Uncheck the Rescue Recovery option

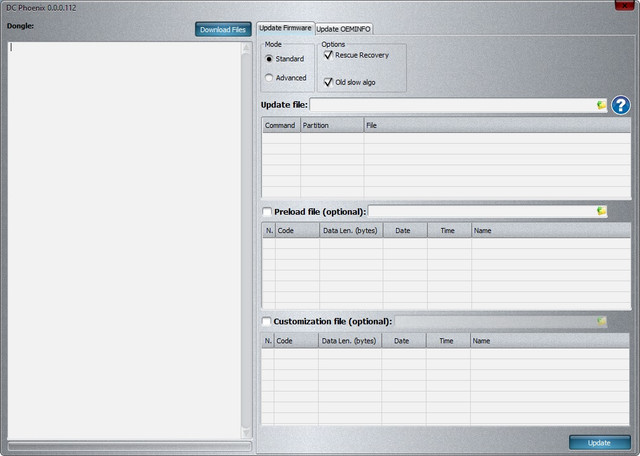(328, 56)
